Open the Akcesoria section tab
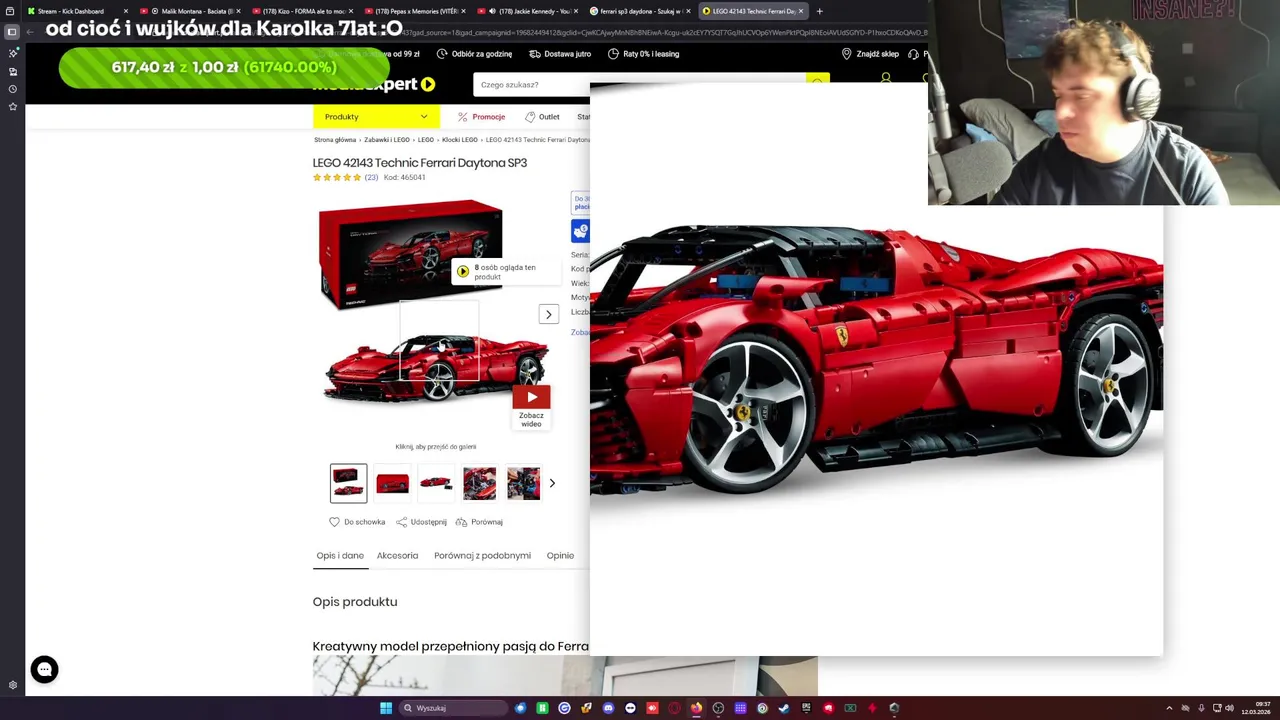The height and width of the screenshot is (720, 1280). click(x=397, y=556)
